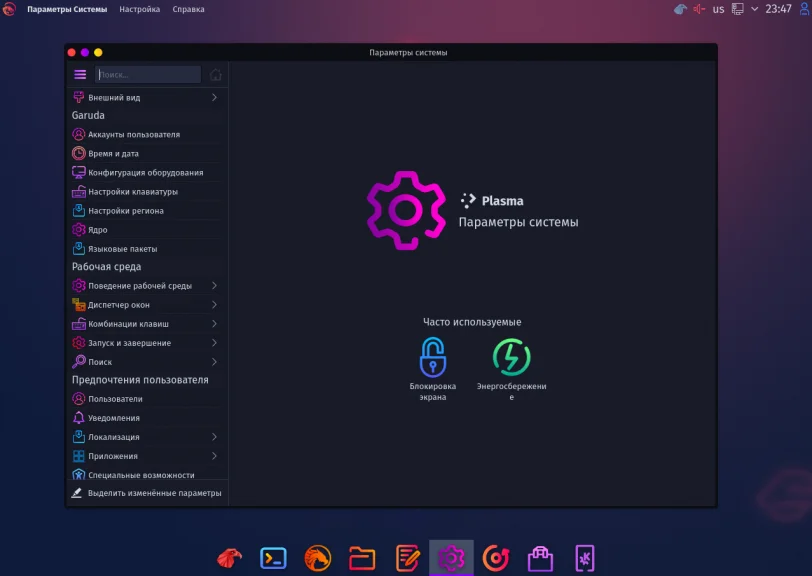Click the hamburger menu icon atop the sidebar
The width and height of the screenshot is (812, 576).
[x=79, y=74]
